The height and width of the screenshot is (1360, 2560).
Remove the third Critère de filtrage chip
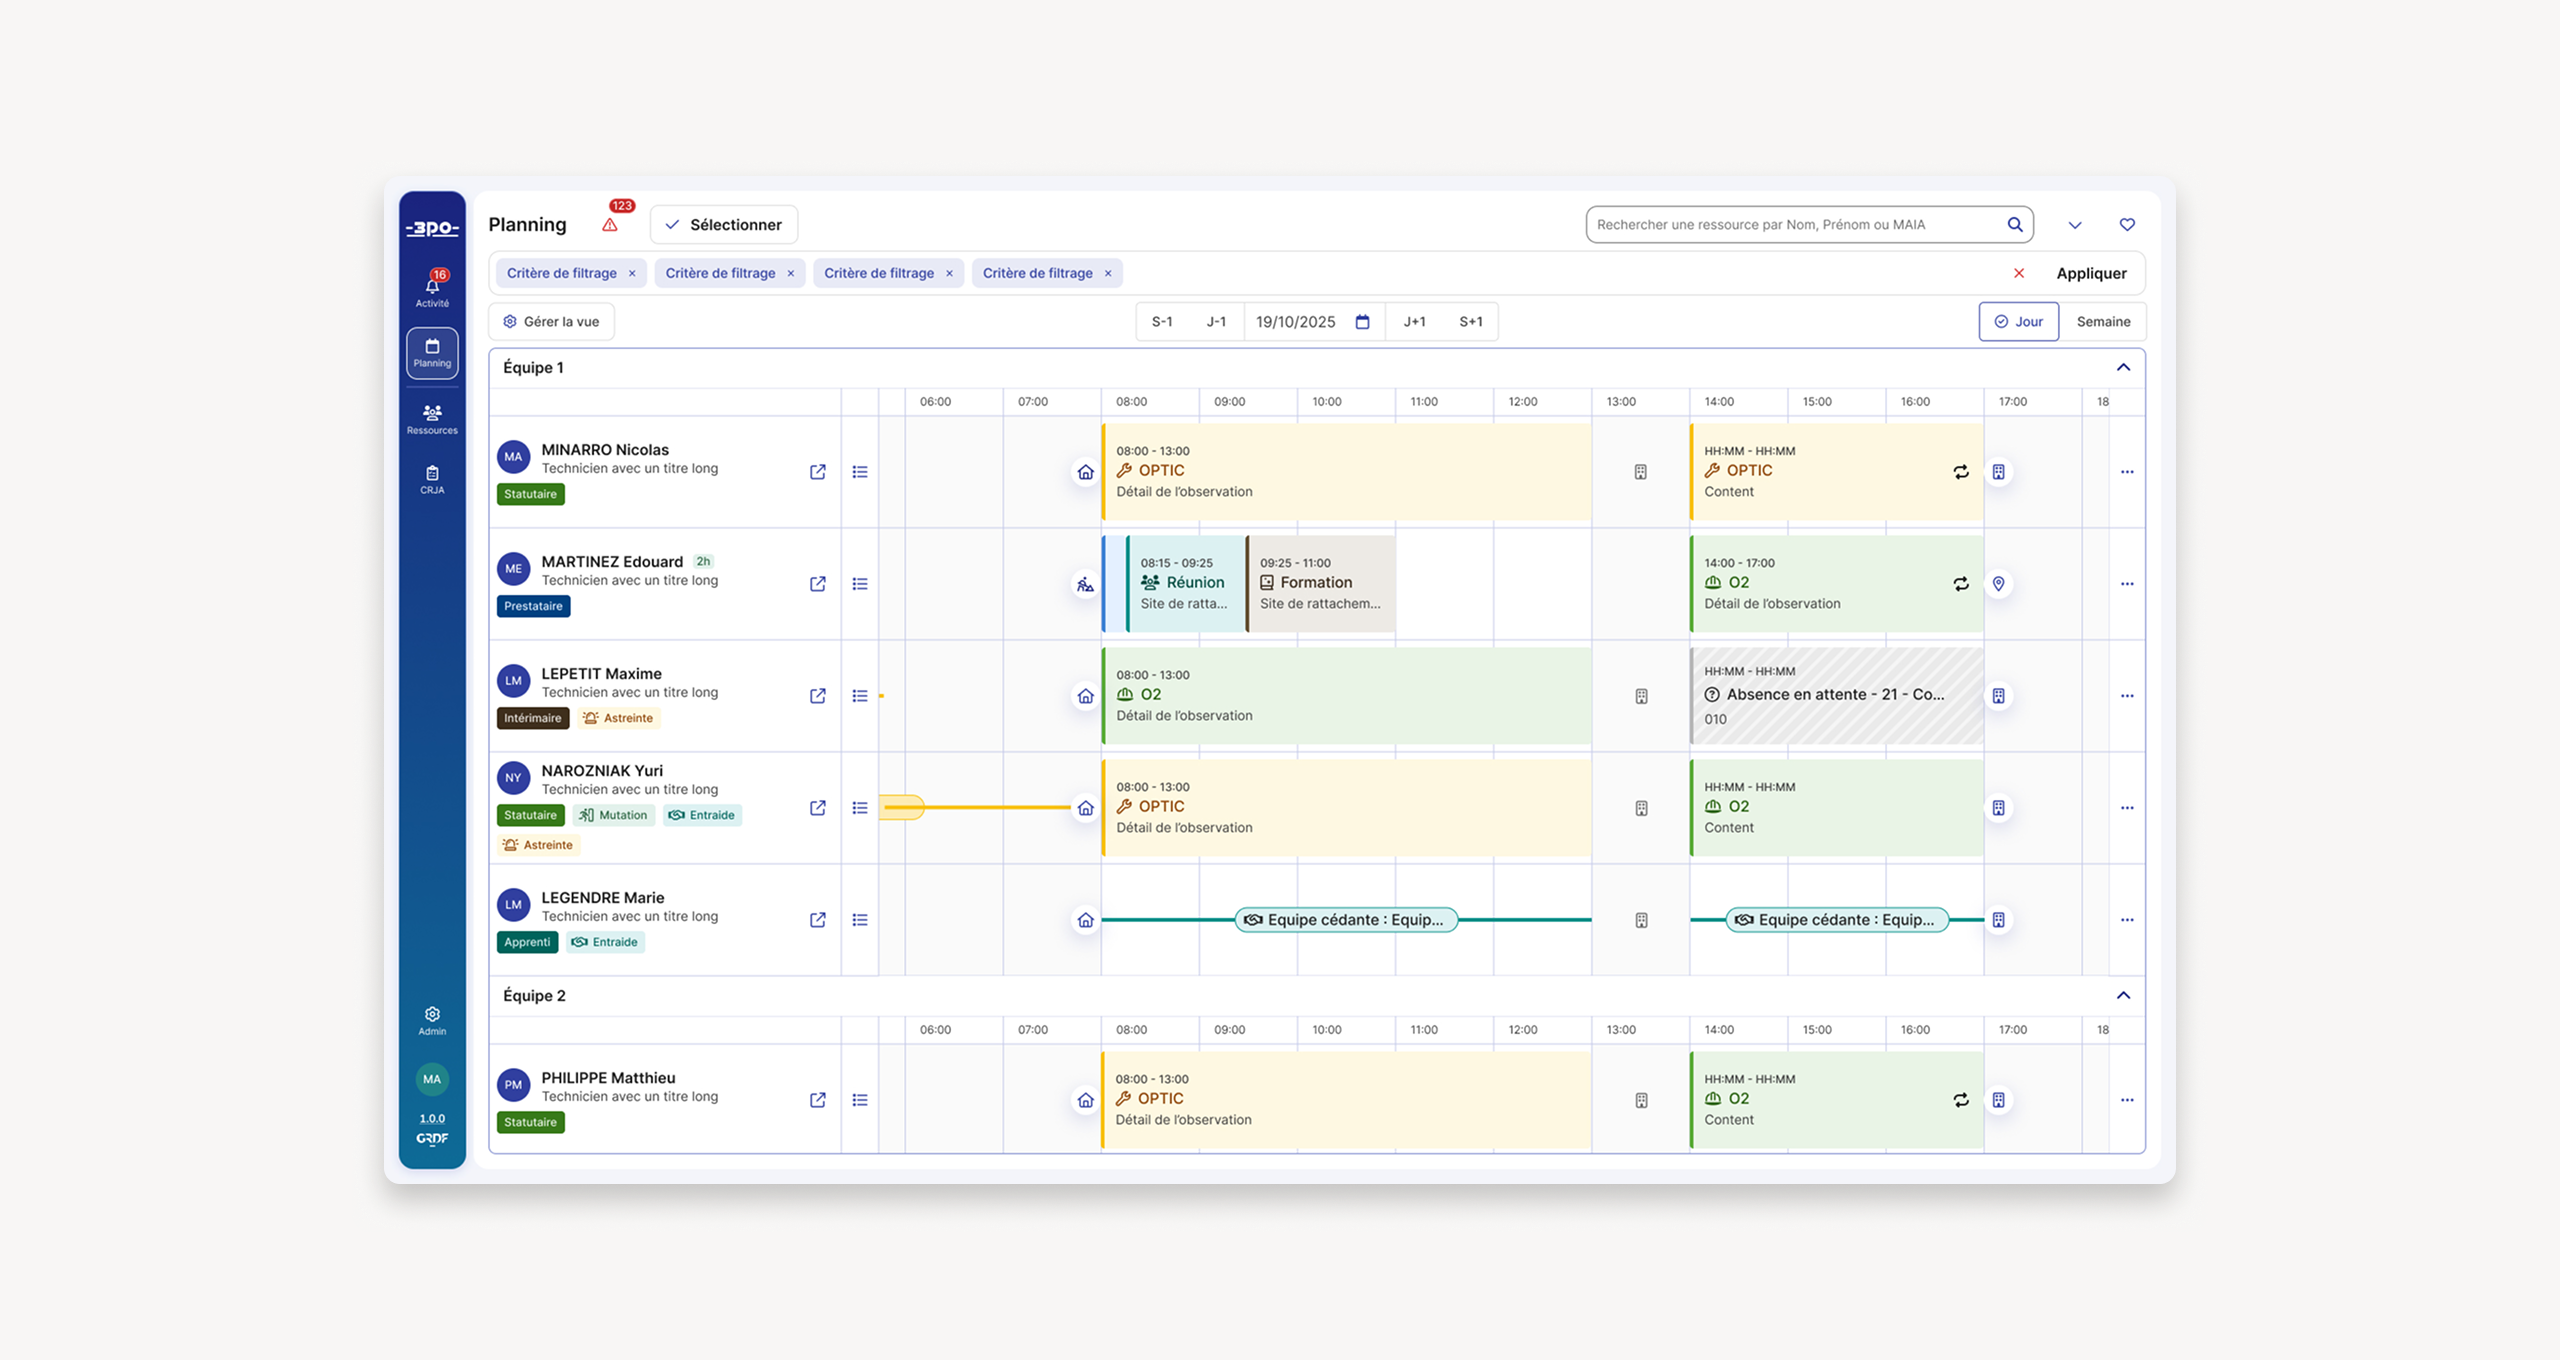coord(949,274)
